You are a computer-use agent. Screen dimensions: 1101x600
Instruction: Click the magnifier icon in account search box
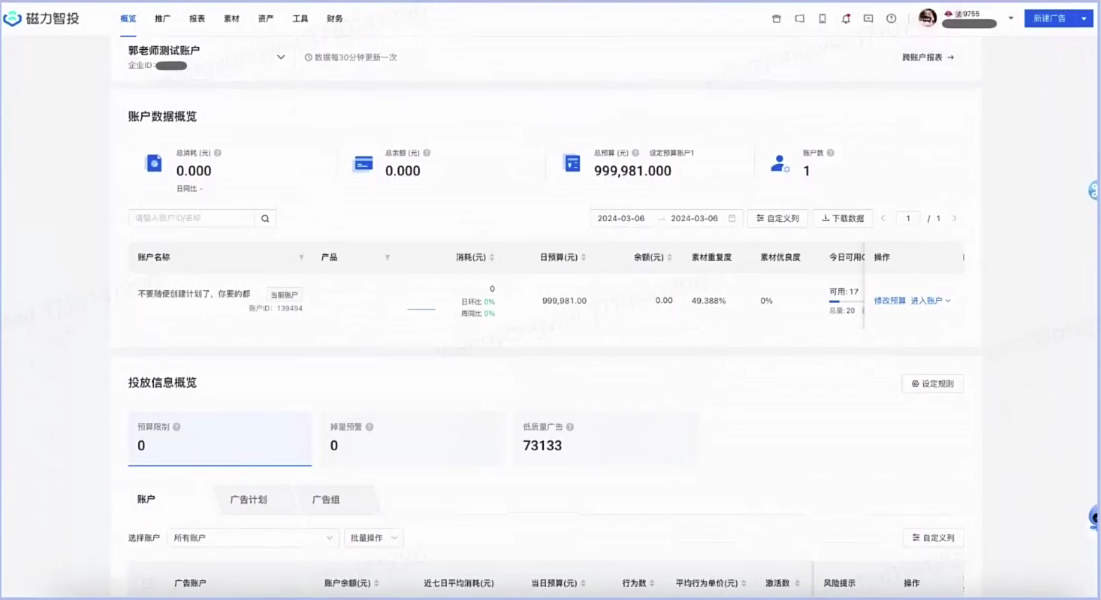click(x=264, y=217)
